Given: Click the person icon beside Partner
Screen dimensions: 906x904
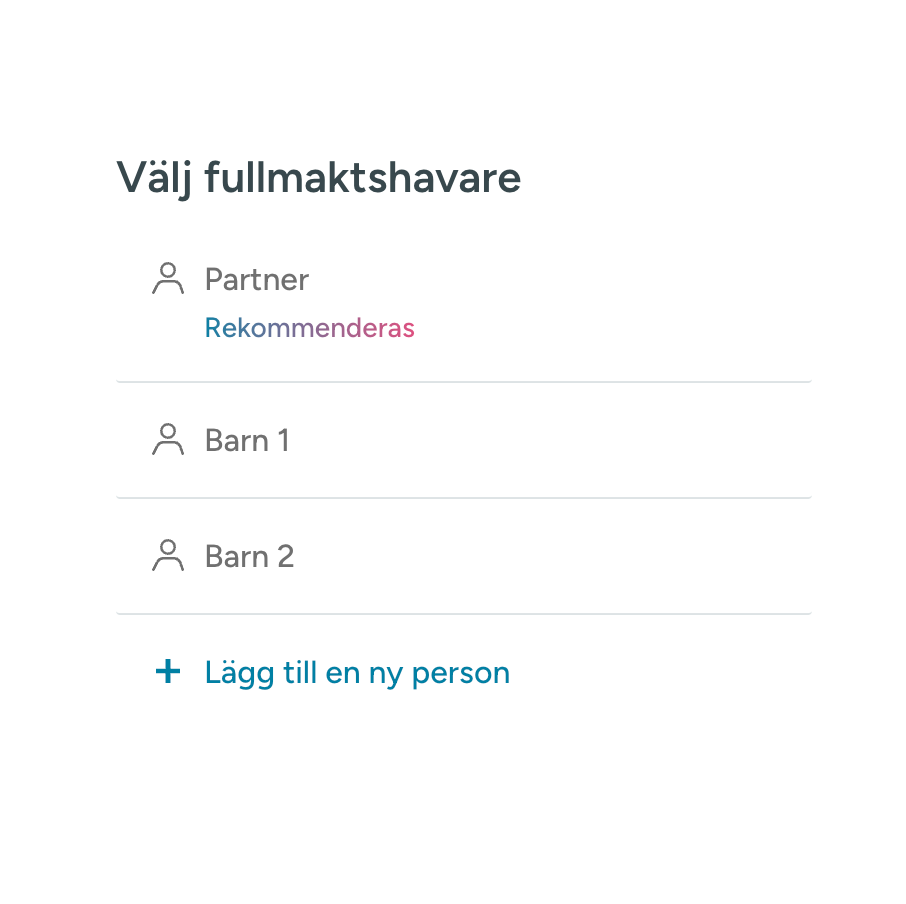Looking at the screenshot, I should click(x=168, y=278).
